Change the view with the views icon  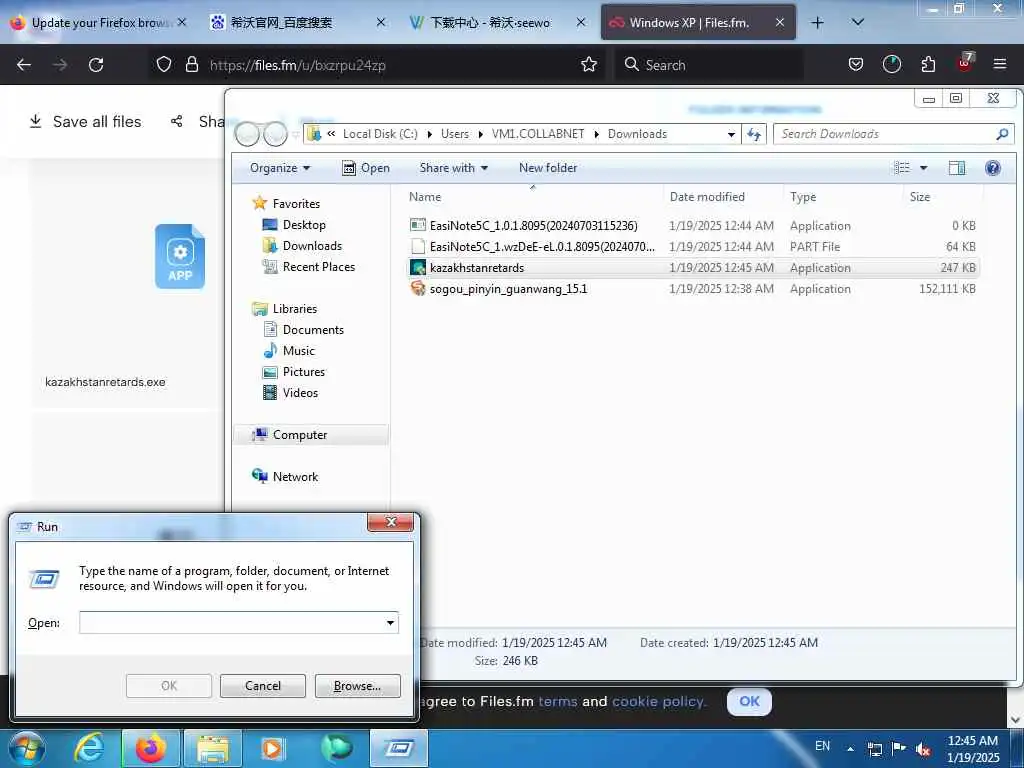click(901, 168)
